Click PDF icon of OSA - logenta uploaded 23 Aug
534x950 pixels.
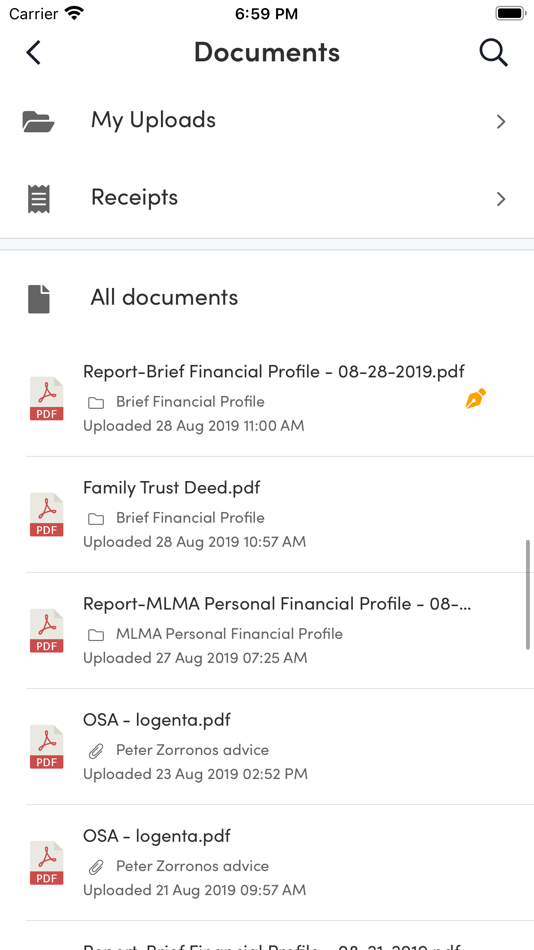pos(47,747)
